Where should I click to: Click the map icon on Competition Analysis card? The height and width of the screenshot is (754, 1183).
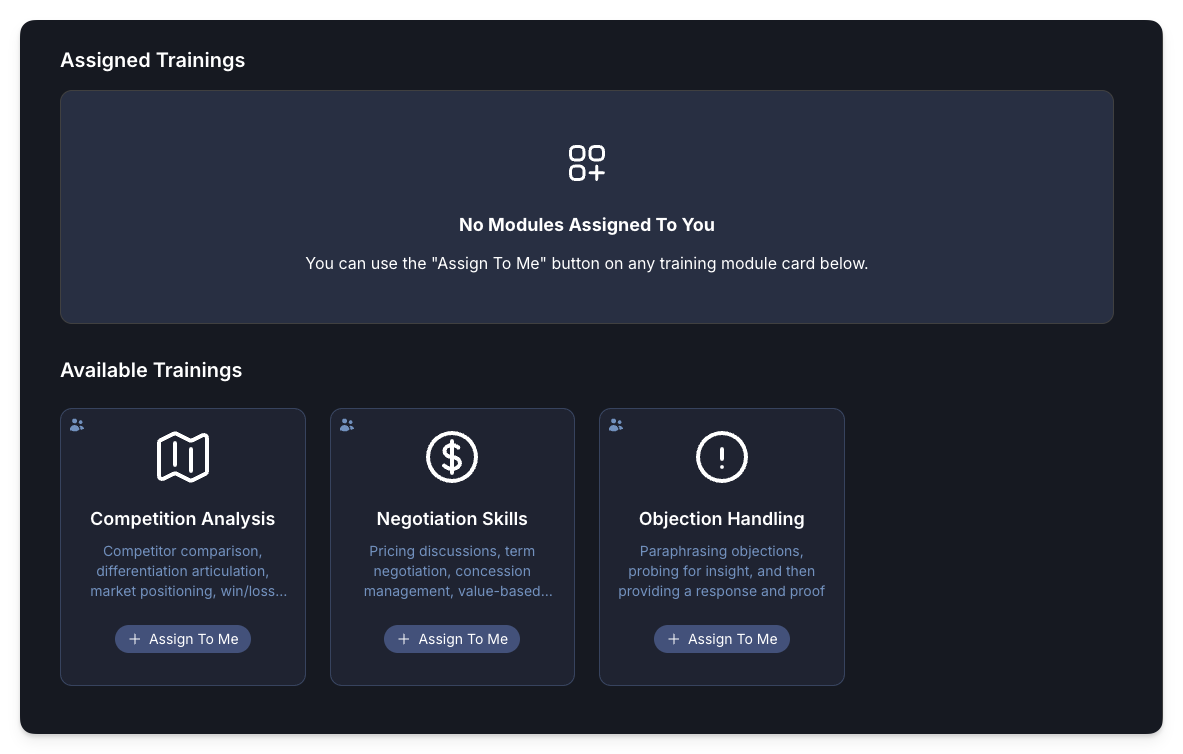[183, 456]
